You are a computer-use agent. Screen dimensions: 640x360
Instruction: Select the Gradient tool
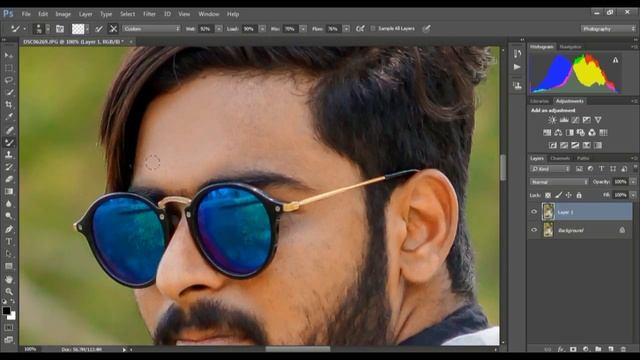(x=9, y=191)
